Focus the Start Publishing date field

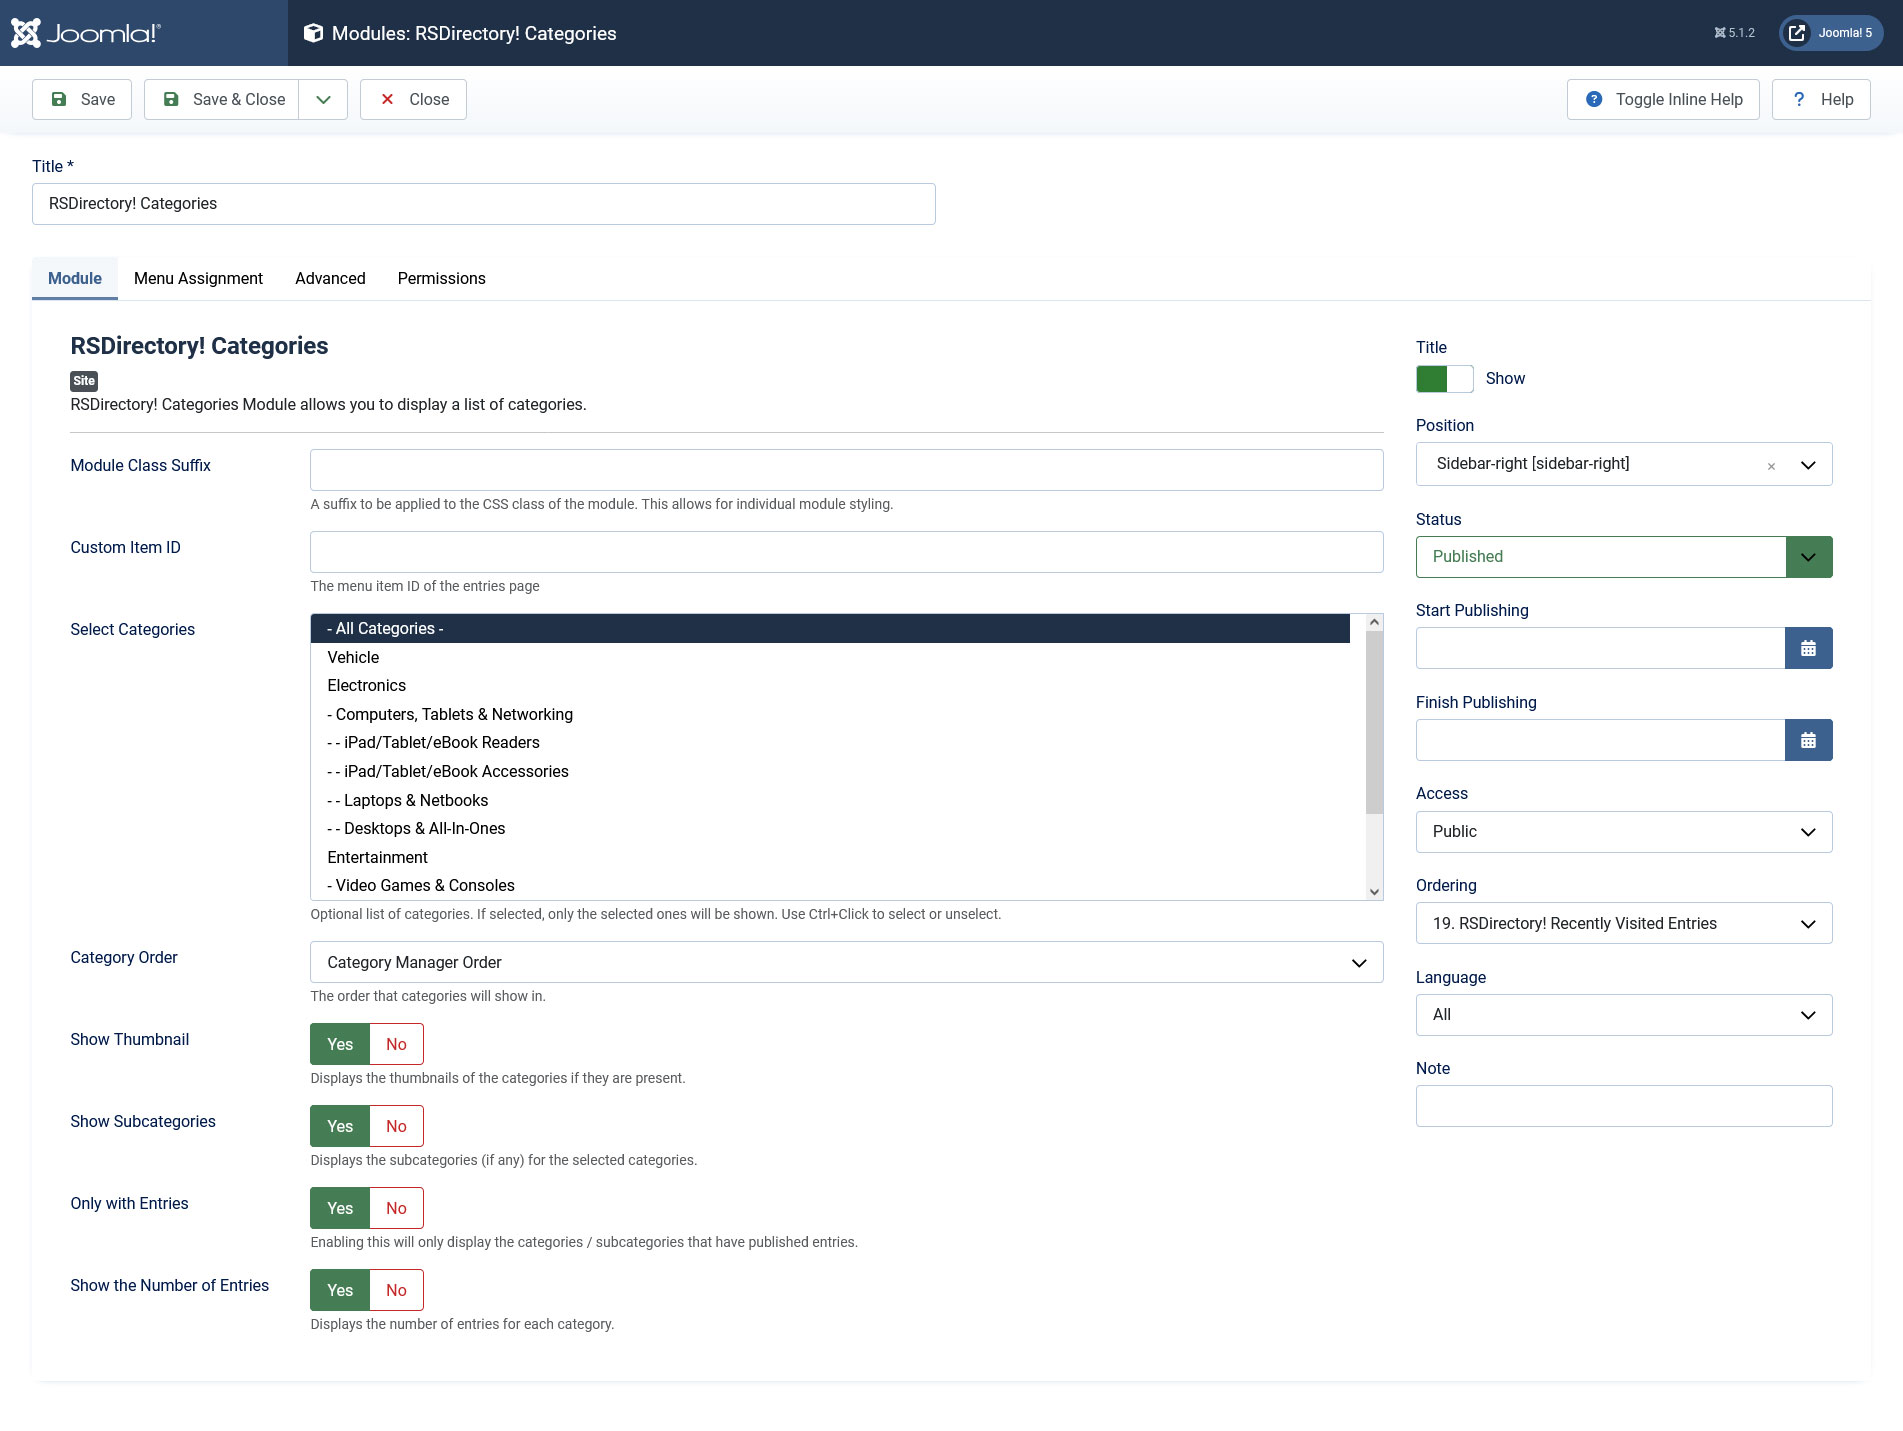coord(1600,648)
